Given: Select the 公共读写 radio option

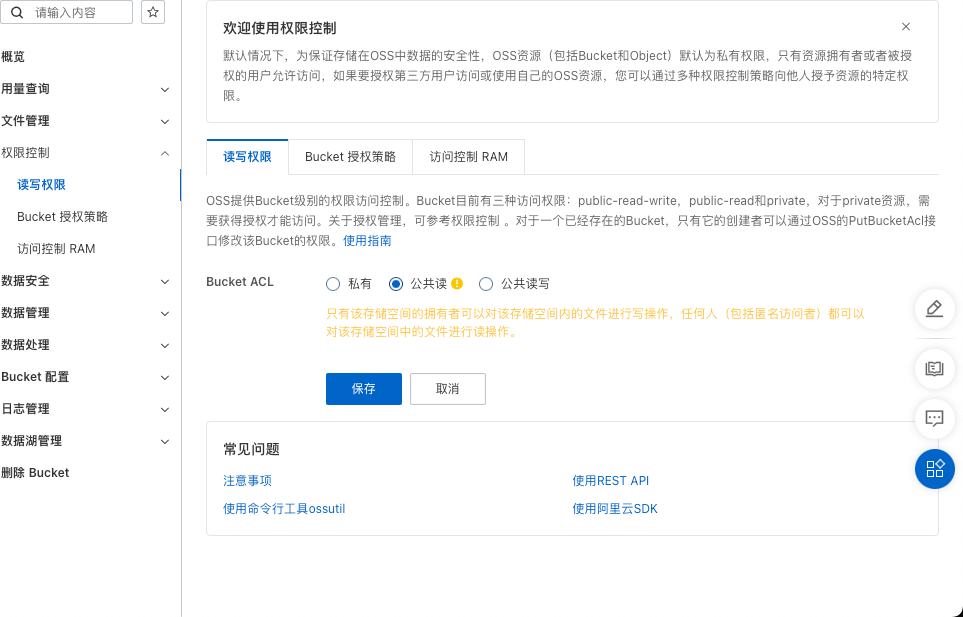Looking at the screenshot, I should tap(486, 284).
